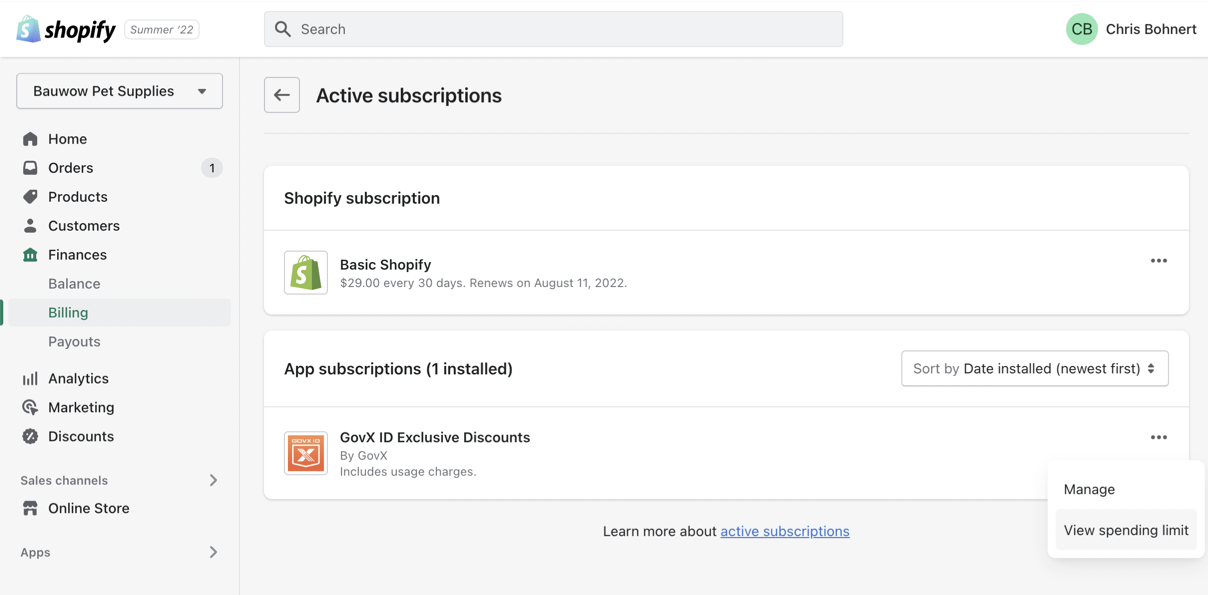Click the 'App subscriptions (1 installed)' heading
This screenshot has width=1209, height=595.
click(398, 369)
